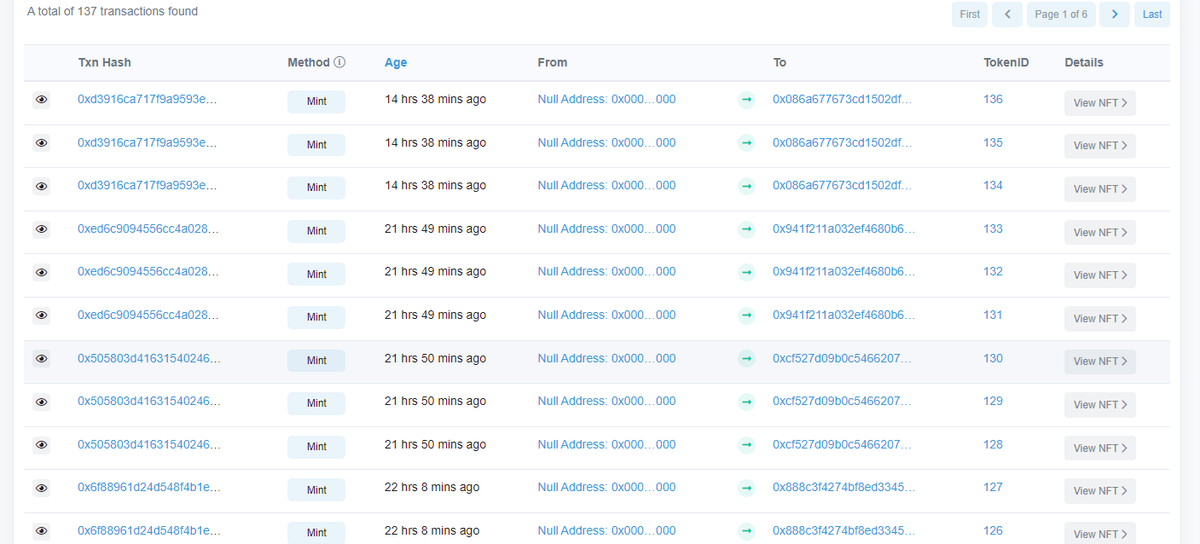This screenshot has width=1200, height=544.
Task: Open txn hash link in TokenID 135 row
Action: (147, 142)
